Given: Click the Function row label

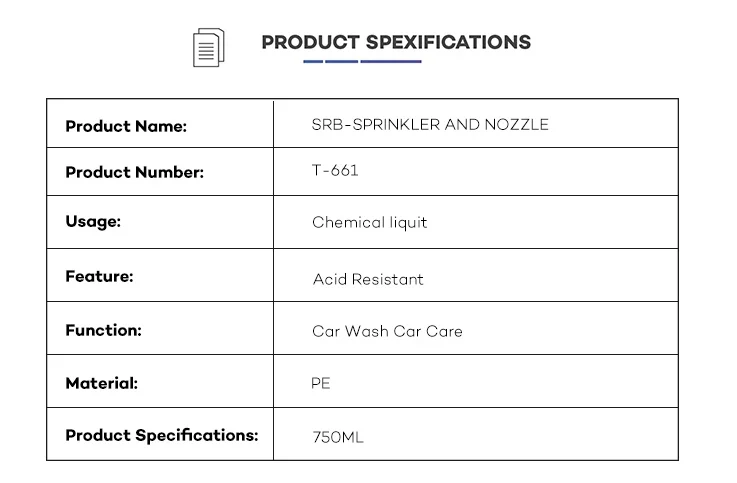Looking at the screenshot, I should tap(103, 330).
